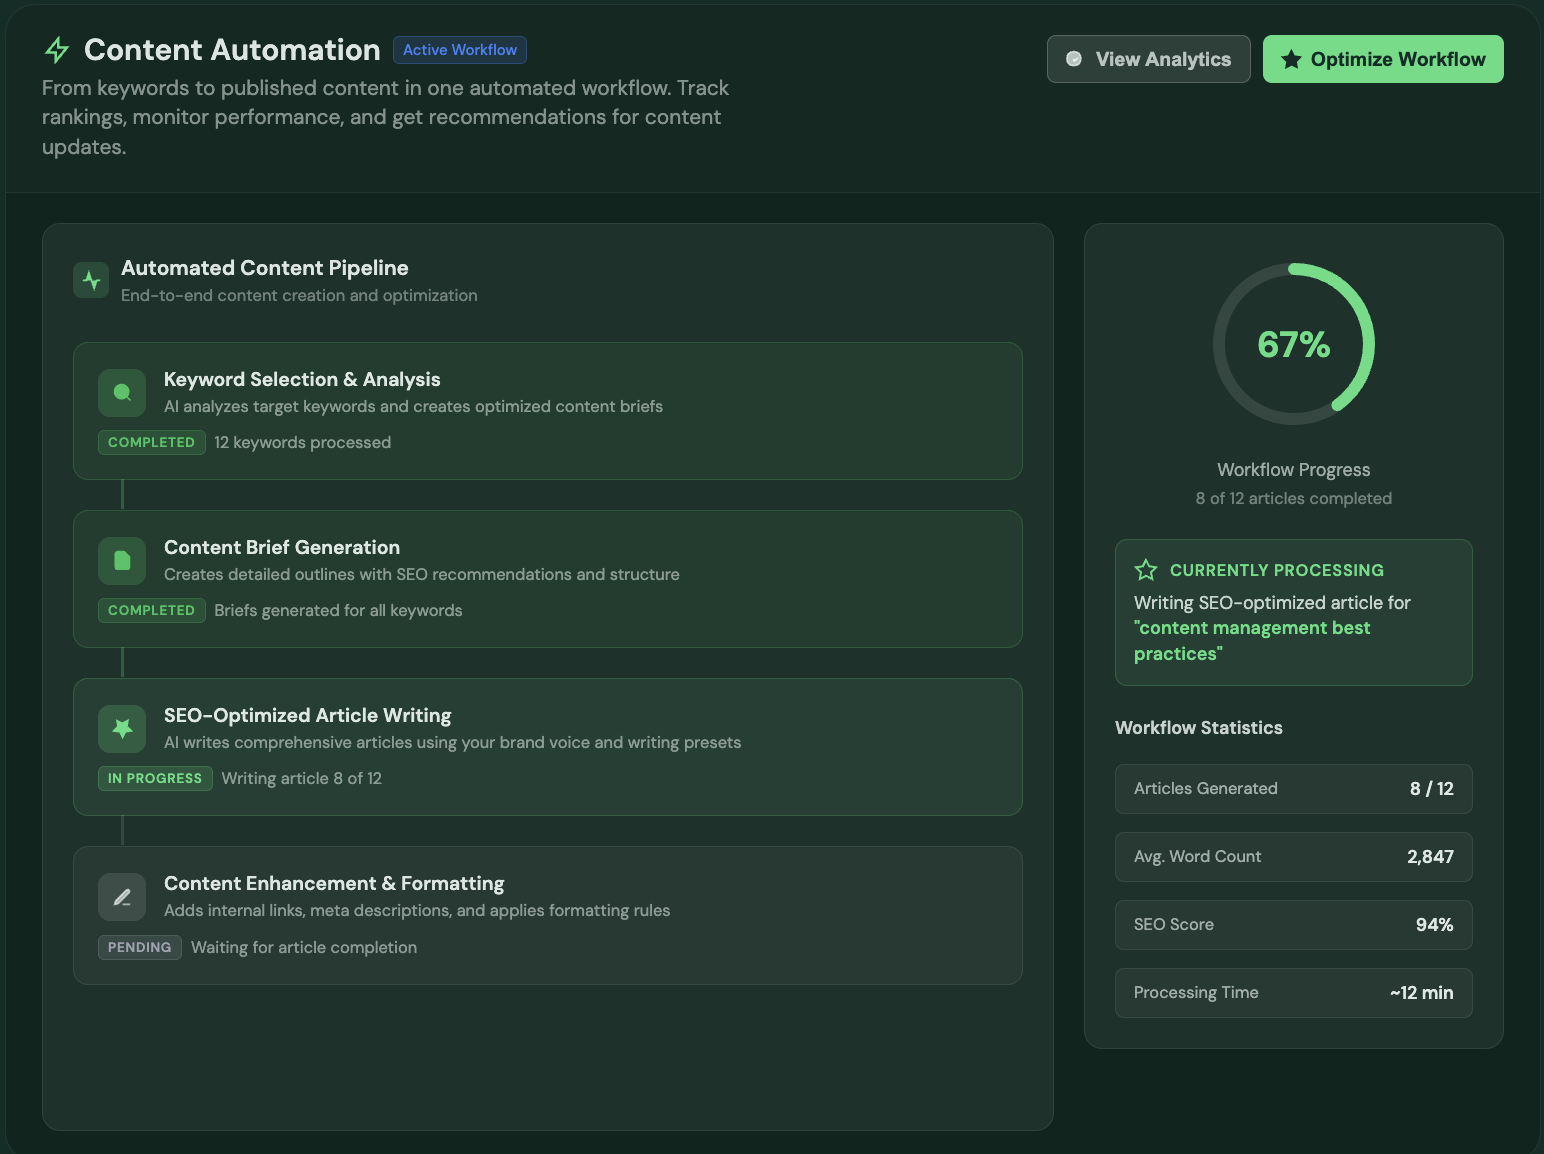
Task: Click the sparkle icon for SEO-Optimized Article Writing
Action: [x=122, y=729]
